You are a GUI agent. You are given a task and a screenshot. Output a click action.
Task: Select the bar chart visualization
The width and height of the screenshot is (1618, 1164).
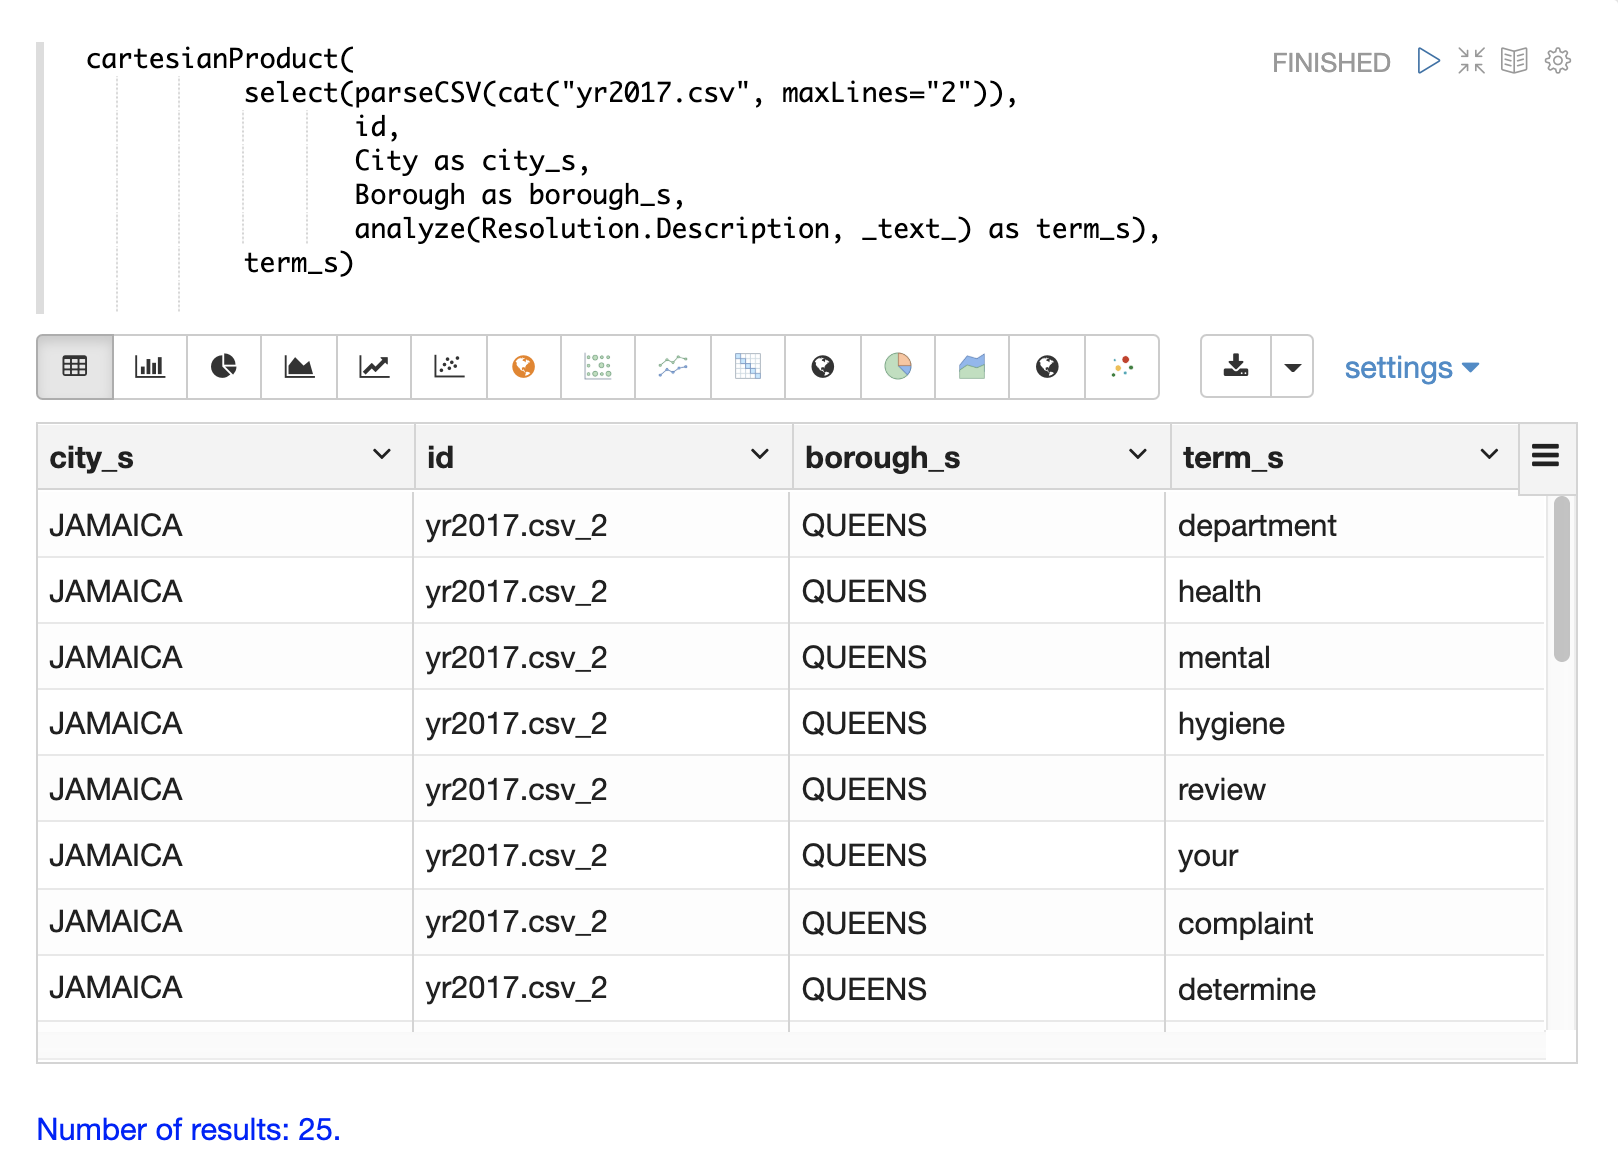point(150,367)
